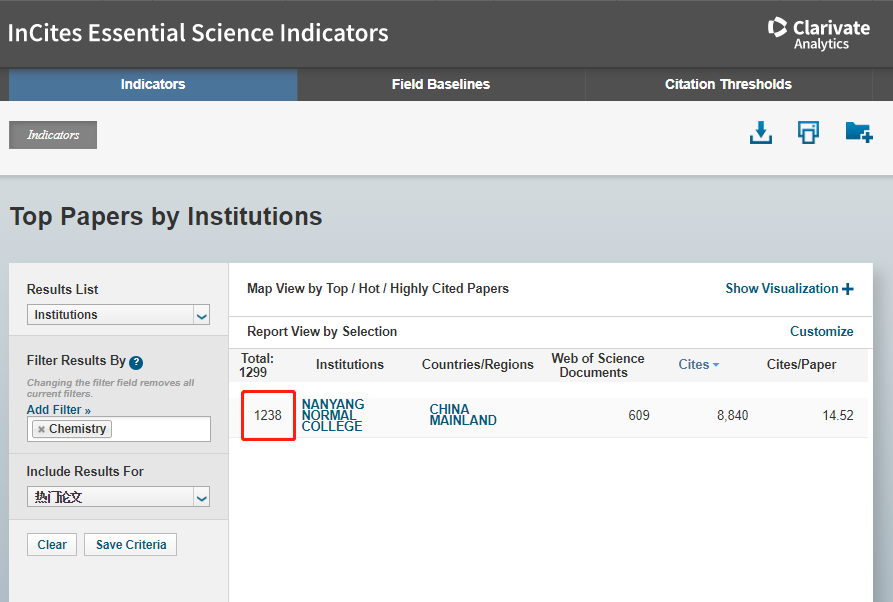Open the Nanyang Normal College link
The height and width of the screenshot is (602, 893).
pyautogui.click(x=333, y=415)
